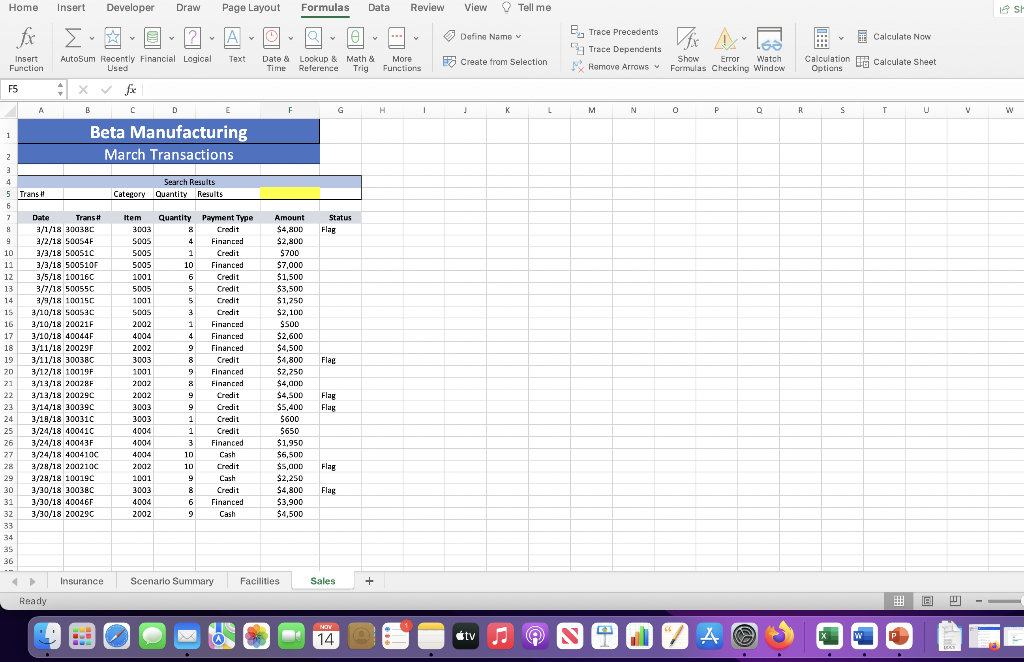Switch to the Facilities sheet tab
The width and height of the screenshot is (1024, 662).
pyautogui.click(x=259, y=580)
